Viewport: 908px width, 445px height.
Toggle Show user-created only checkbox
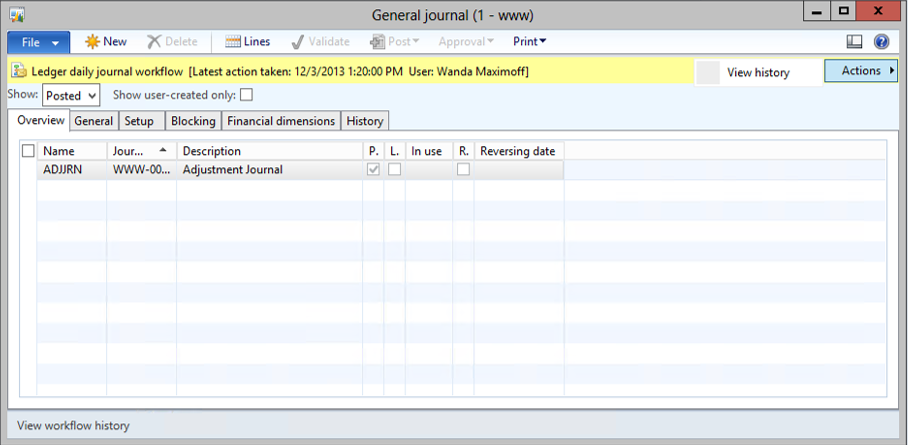[x=246, y=95]
